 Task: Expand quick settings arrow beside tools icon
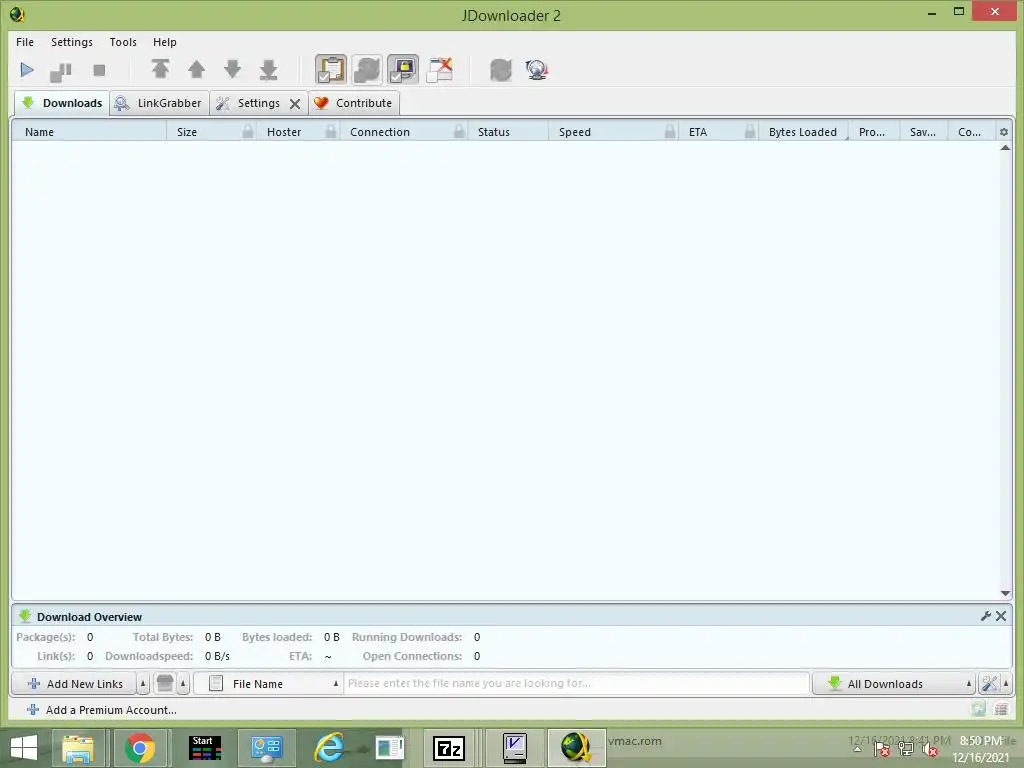[x=1006, y=684]
